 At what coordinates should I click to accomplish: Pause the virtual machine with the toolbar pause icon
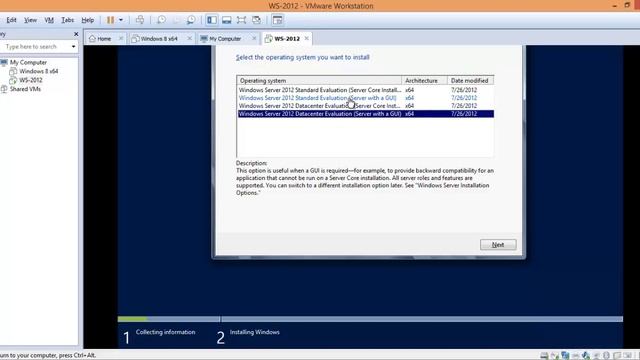[110, 20]
